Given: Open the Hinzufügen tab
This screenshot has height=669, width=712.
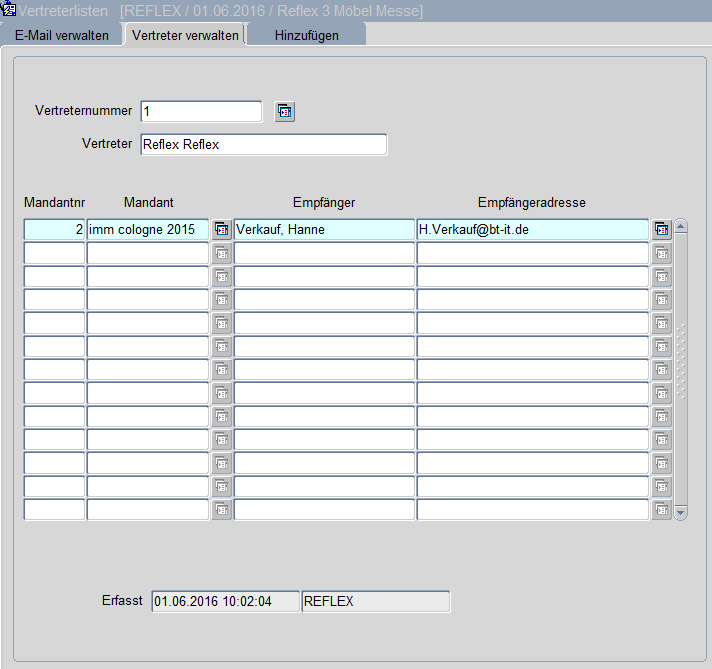Looking at the screenshot, I should click(x=306, y=35).
